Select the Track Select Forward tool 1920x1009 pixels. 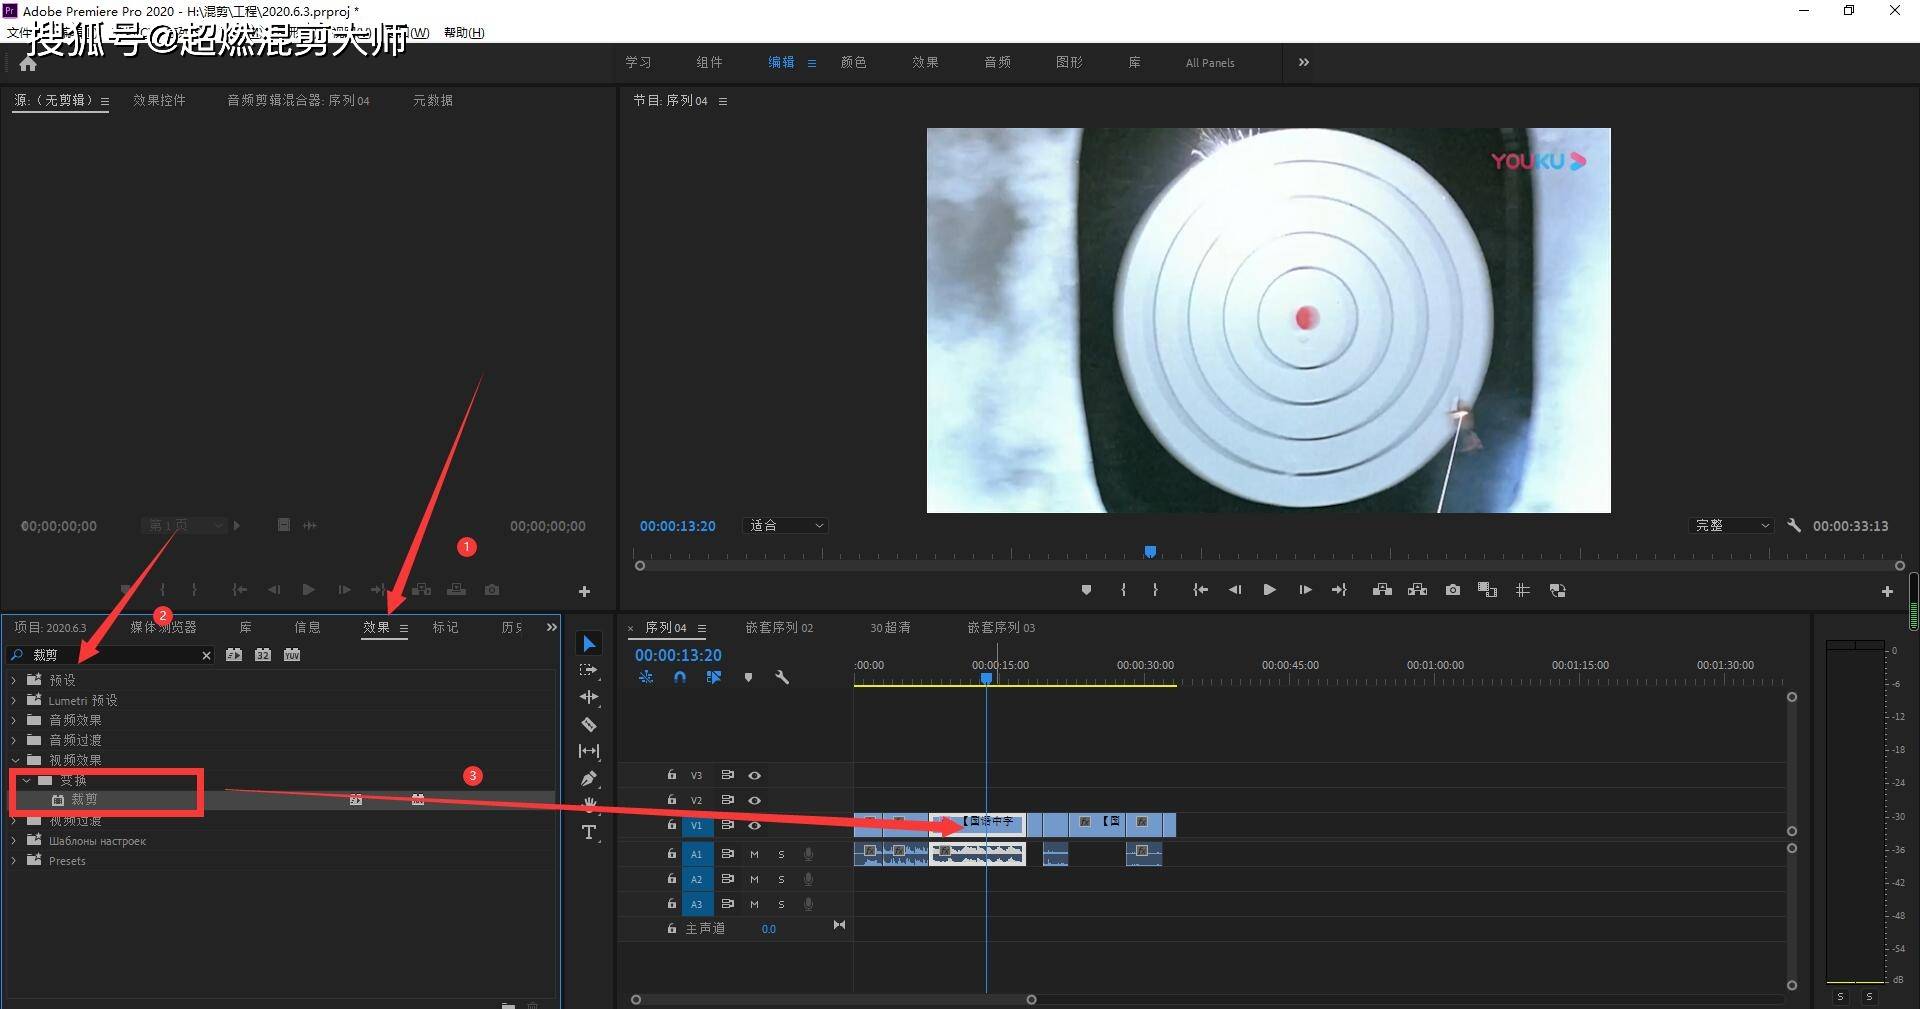(589, 670)
